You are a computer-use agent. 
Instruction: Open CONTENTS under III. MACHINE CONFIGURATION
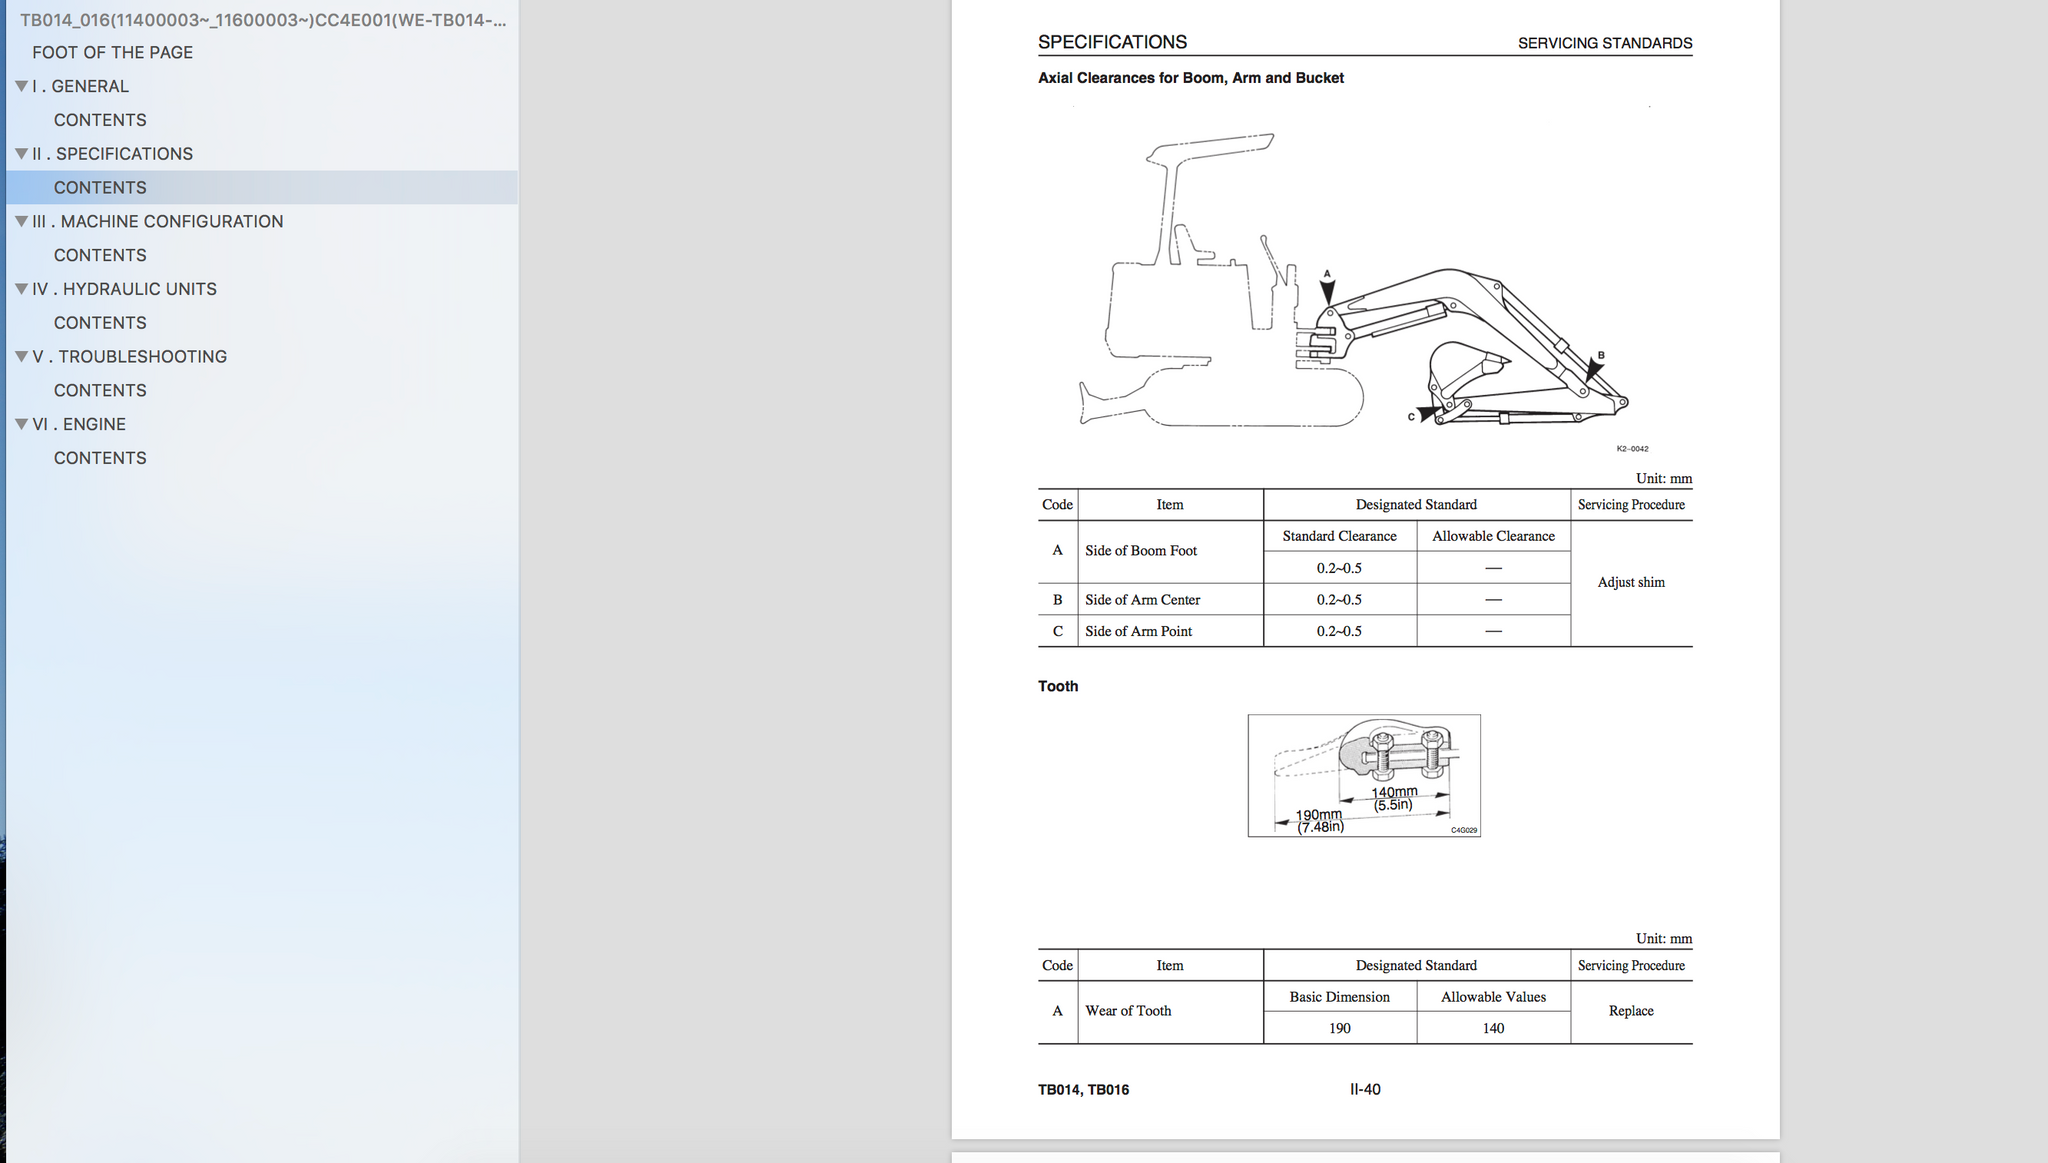100,255
